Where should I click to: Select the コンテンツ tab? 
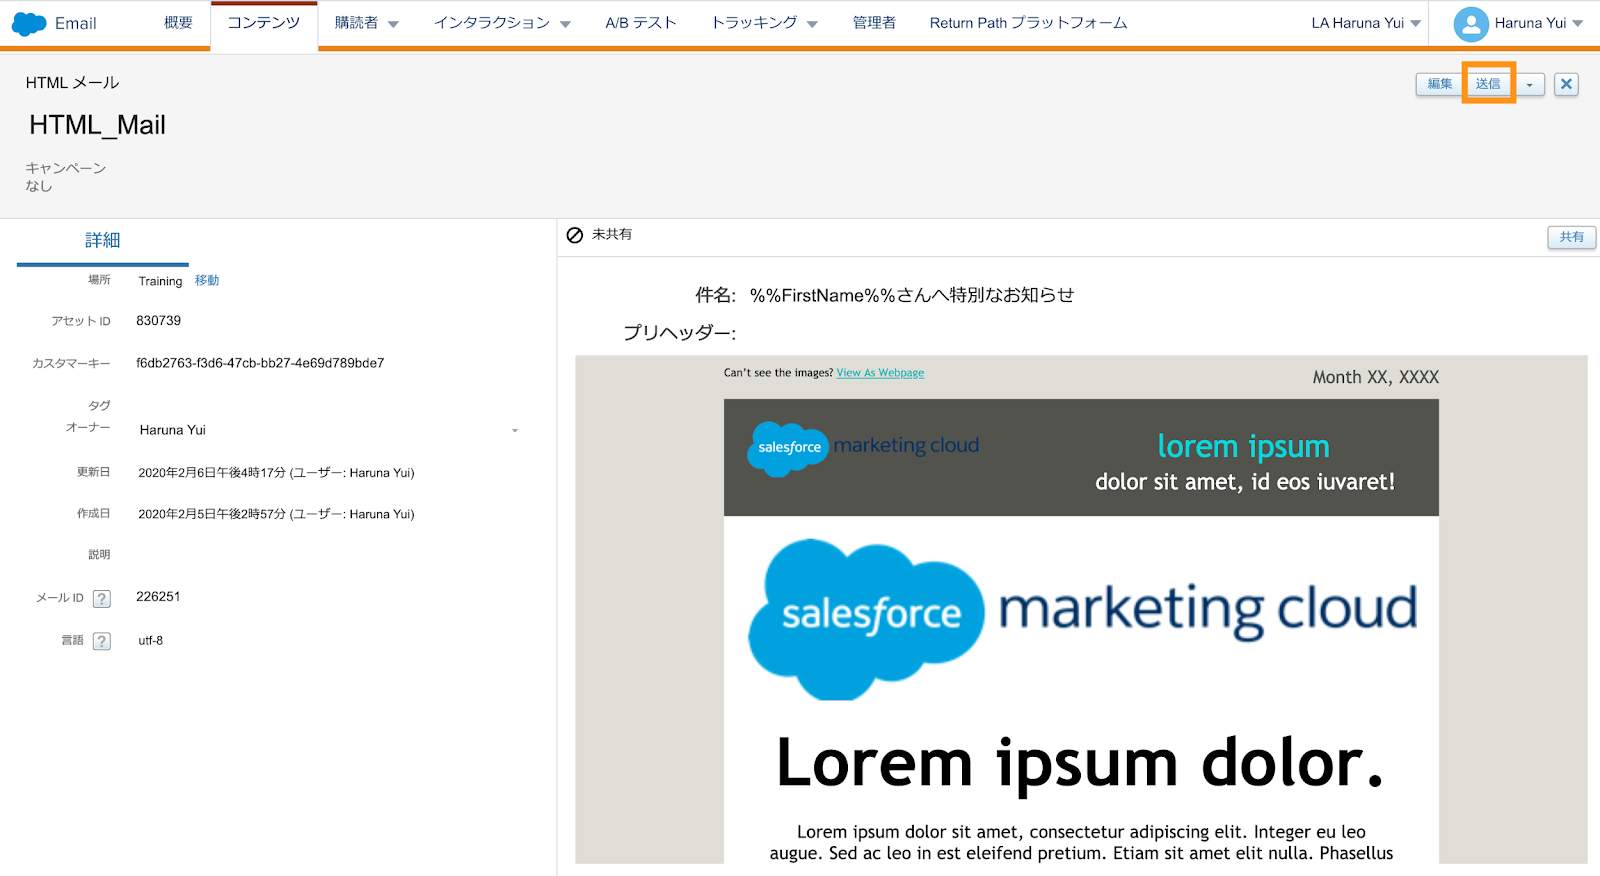pos(264,23)
